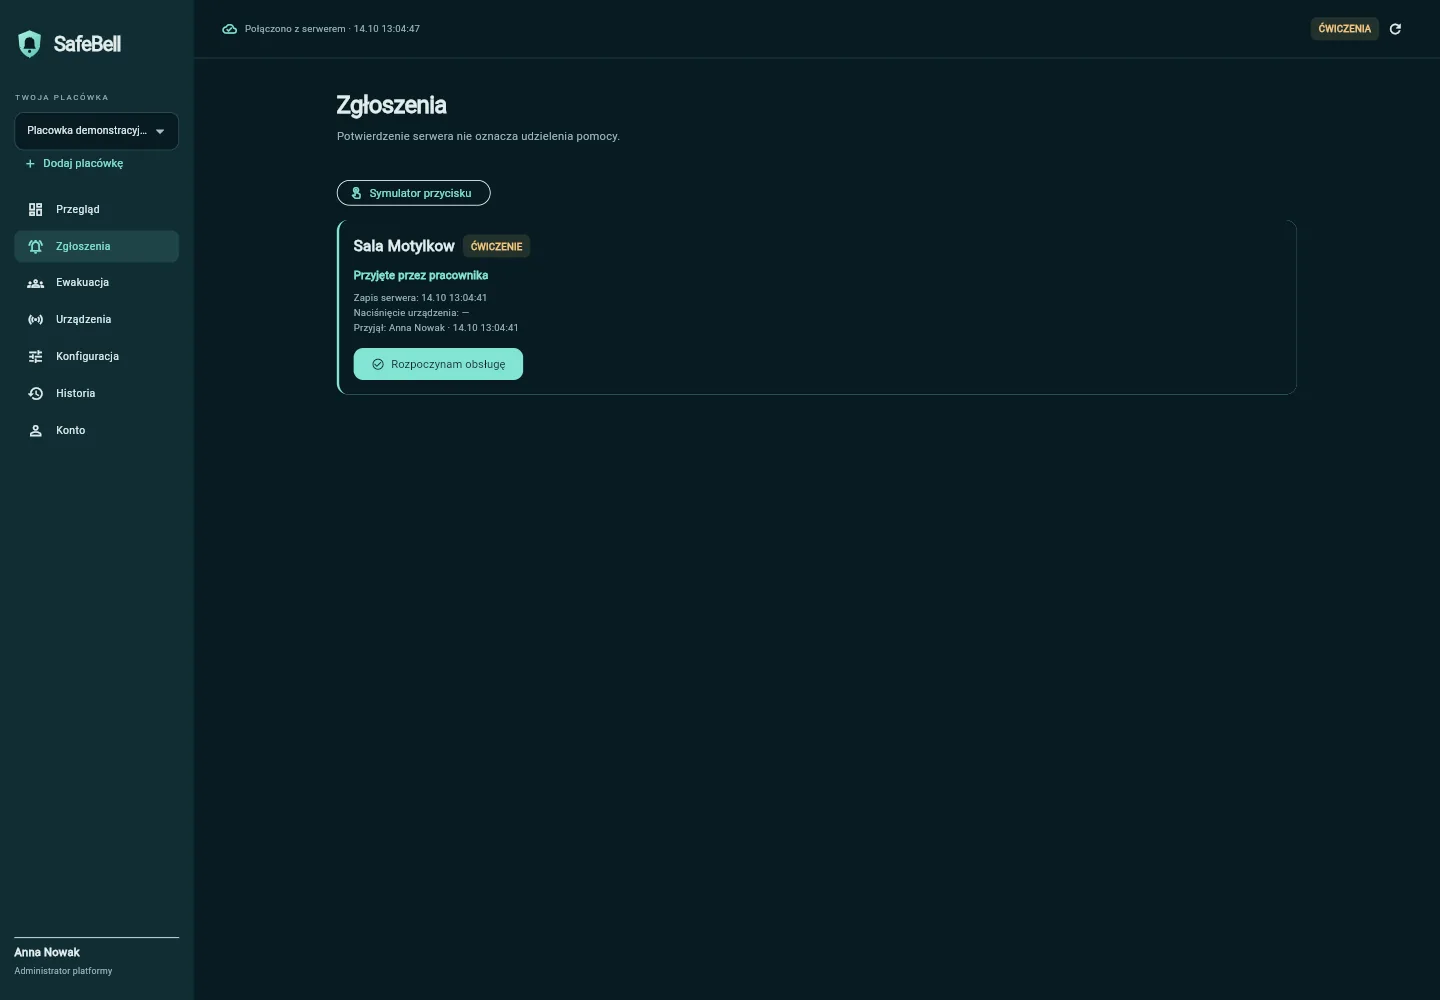The width and height of the screenshot is (1440, 1000).
Task: Click the Przyjął: Anna Nowak line
Action: pyautogui.click(x=436, y=328)
